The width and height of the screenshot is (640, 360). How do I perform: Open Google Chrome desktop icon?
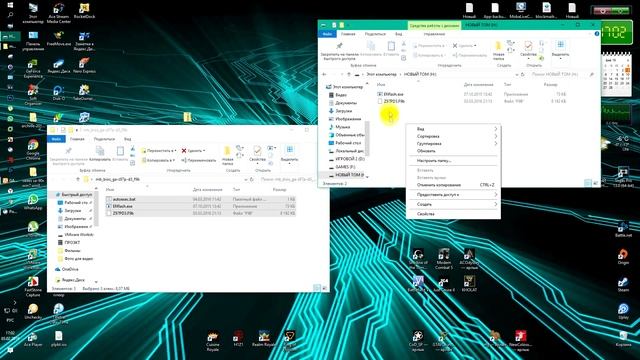tap(33, 150)
